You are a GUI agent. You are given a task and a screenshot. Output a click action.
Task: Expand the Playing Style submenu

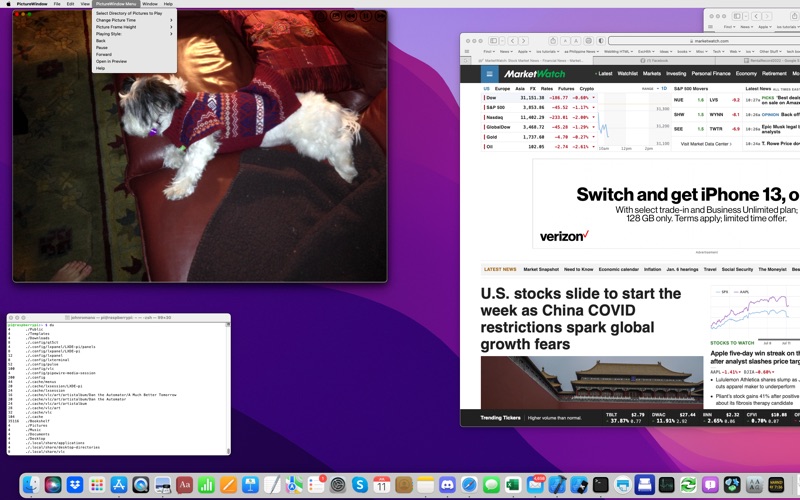point(134,34)
